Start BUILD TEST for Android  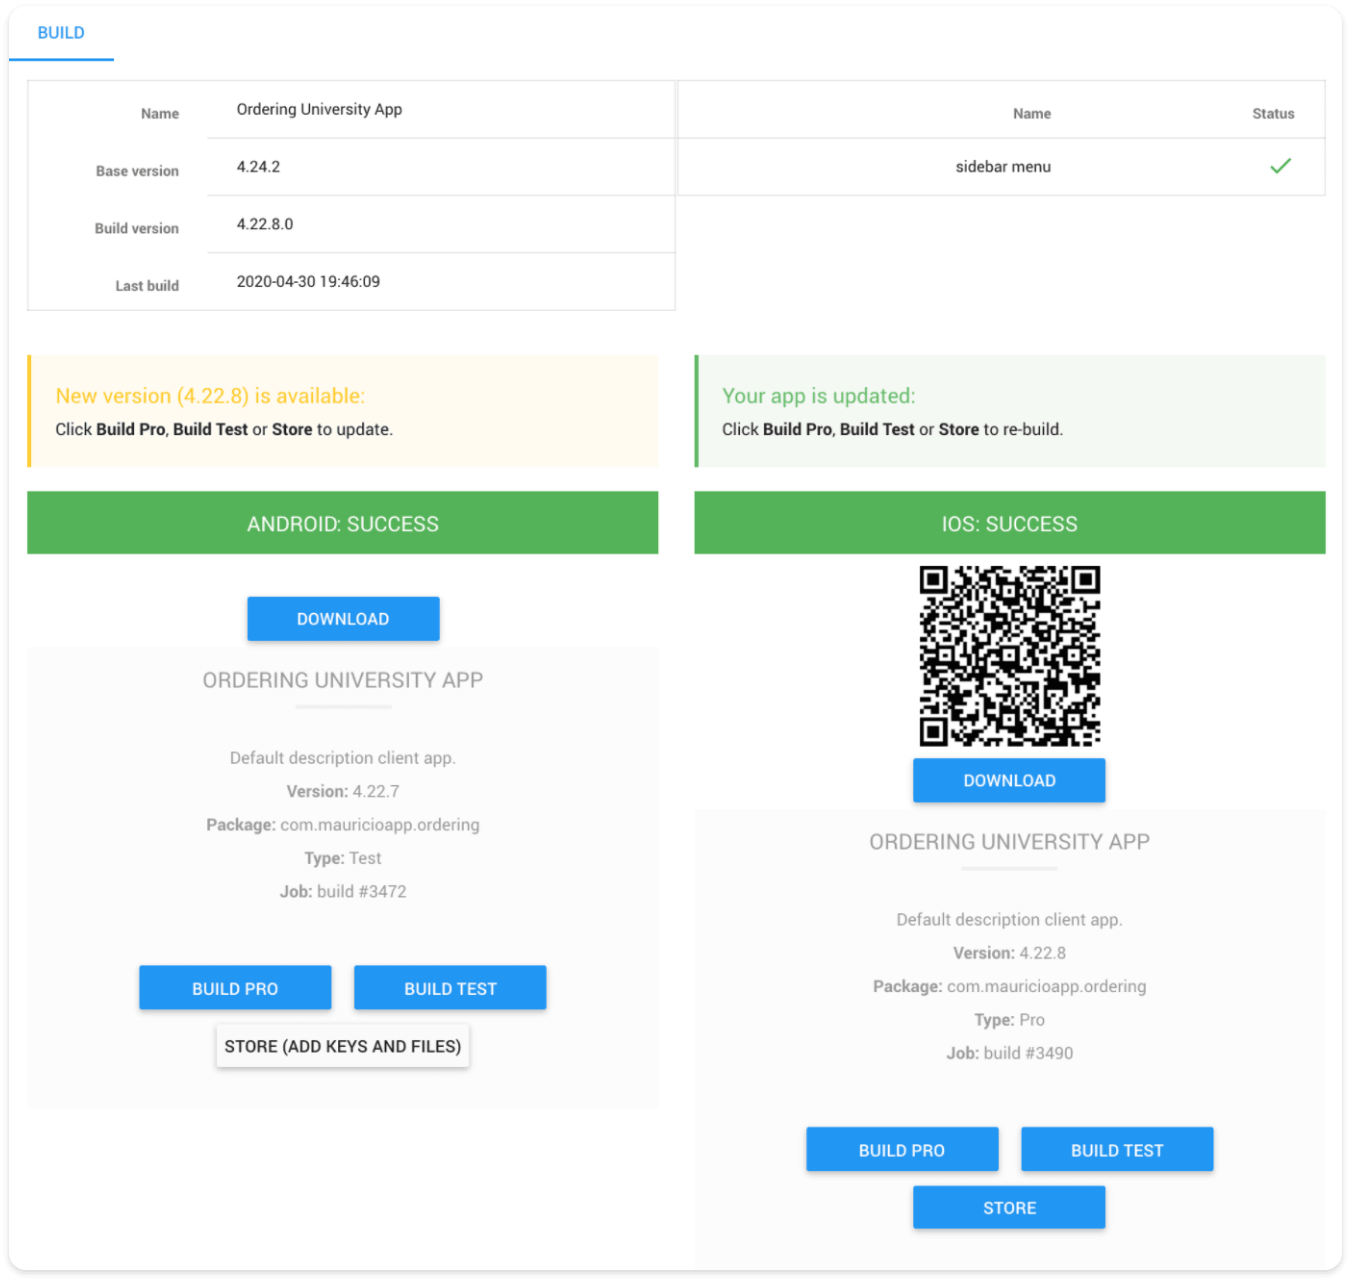(450, 988)
